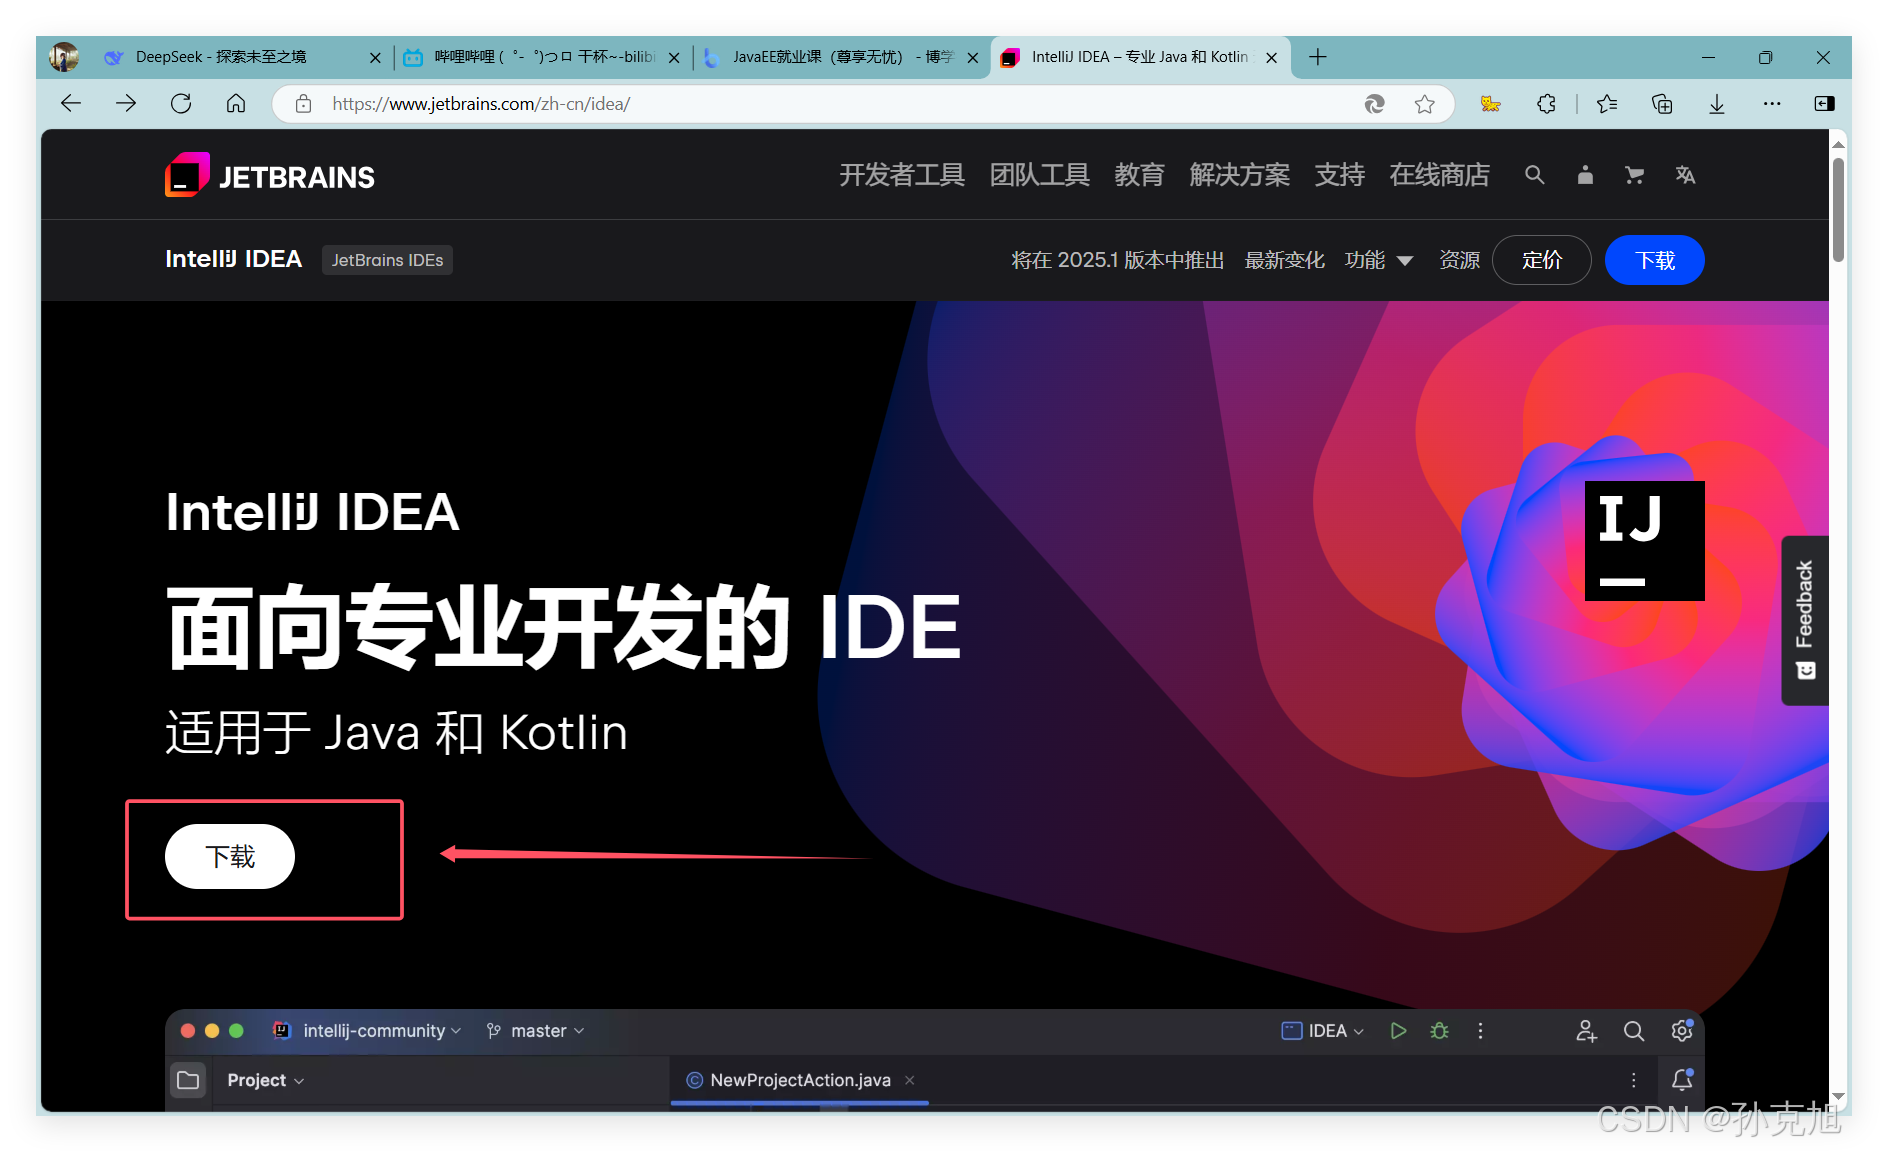Click the IDE preview add-user icon

pyautogui.click(x=1586, y=1031)
